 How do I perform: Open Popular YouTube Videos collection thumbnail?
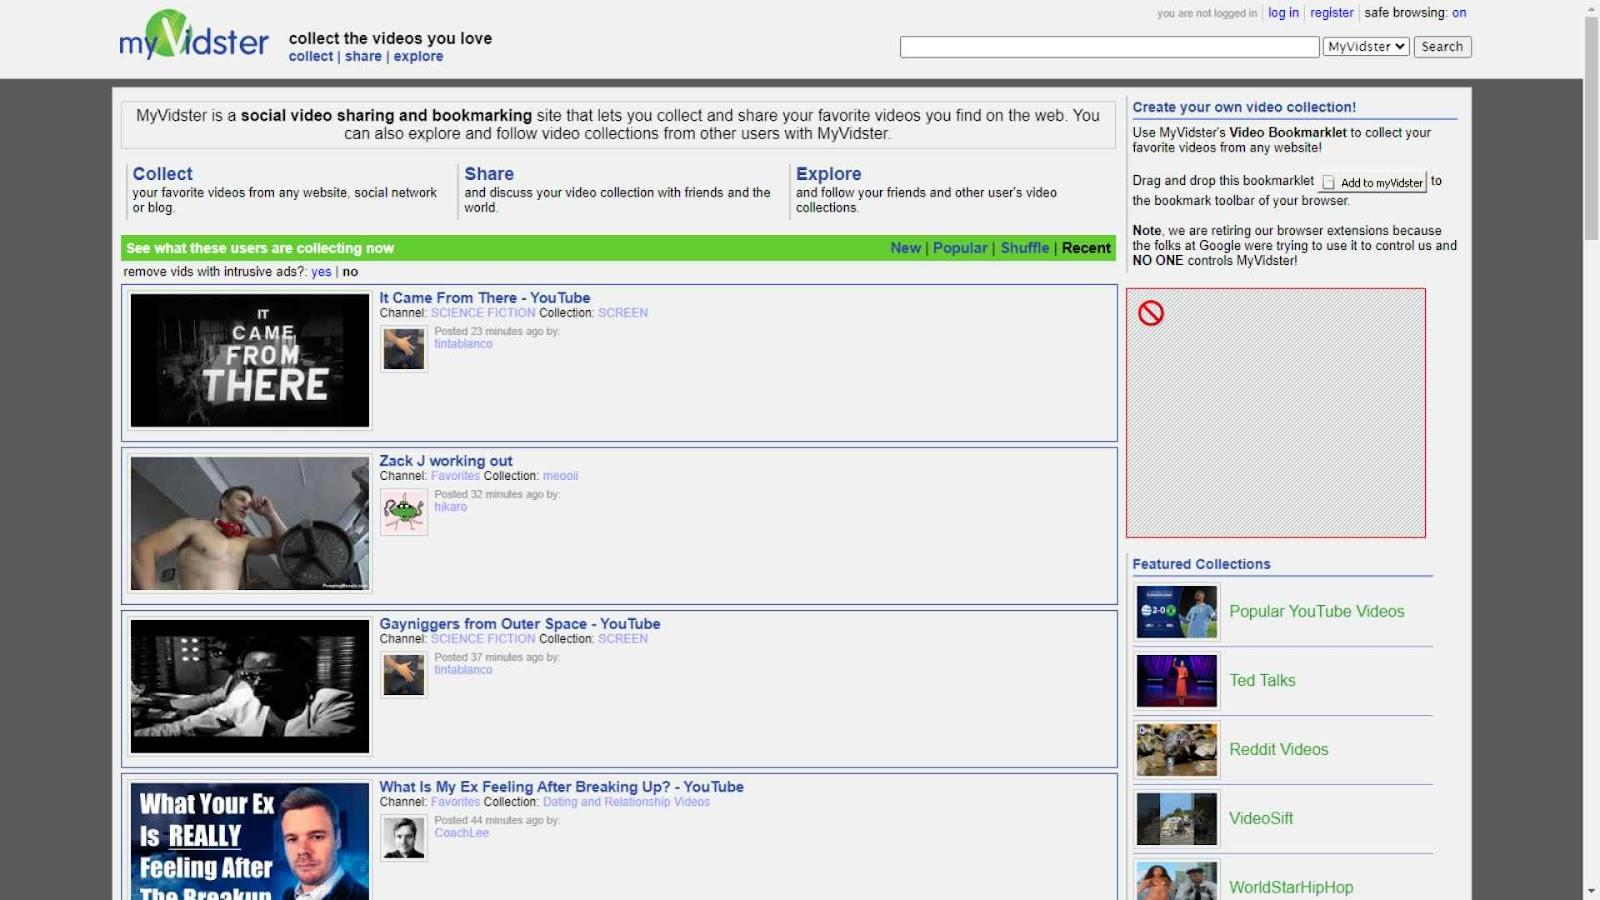pos(1176,612)
